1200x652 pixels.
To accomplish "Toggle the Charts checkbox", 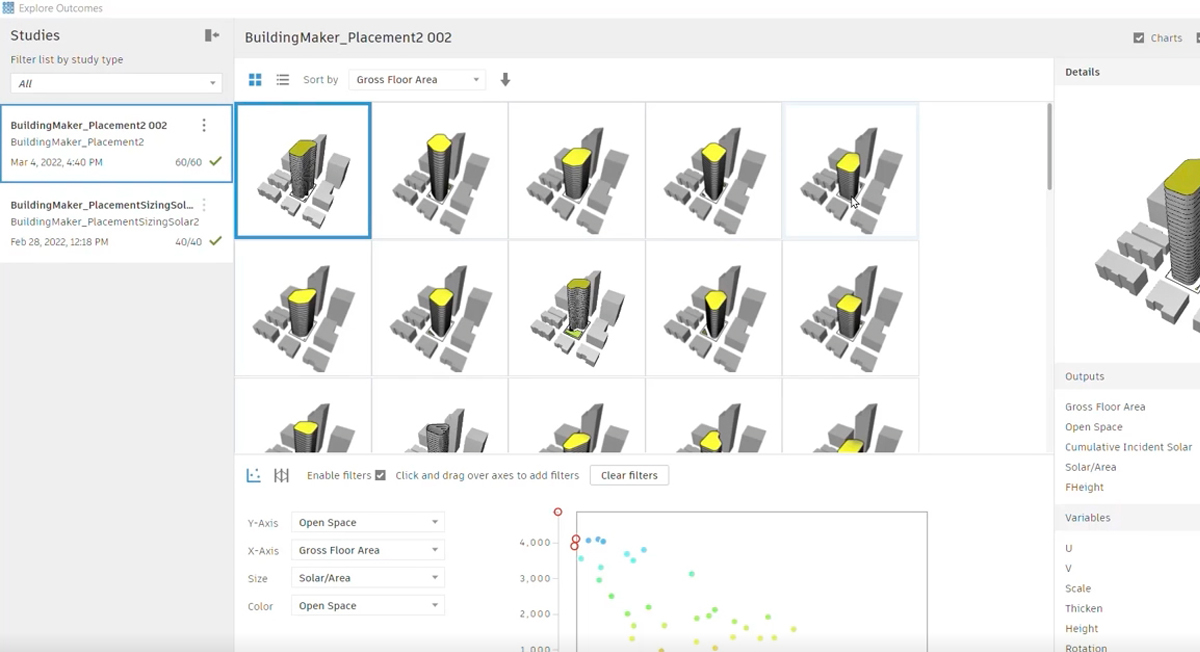I will 1139,38.
